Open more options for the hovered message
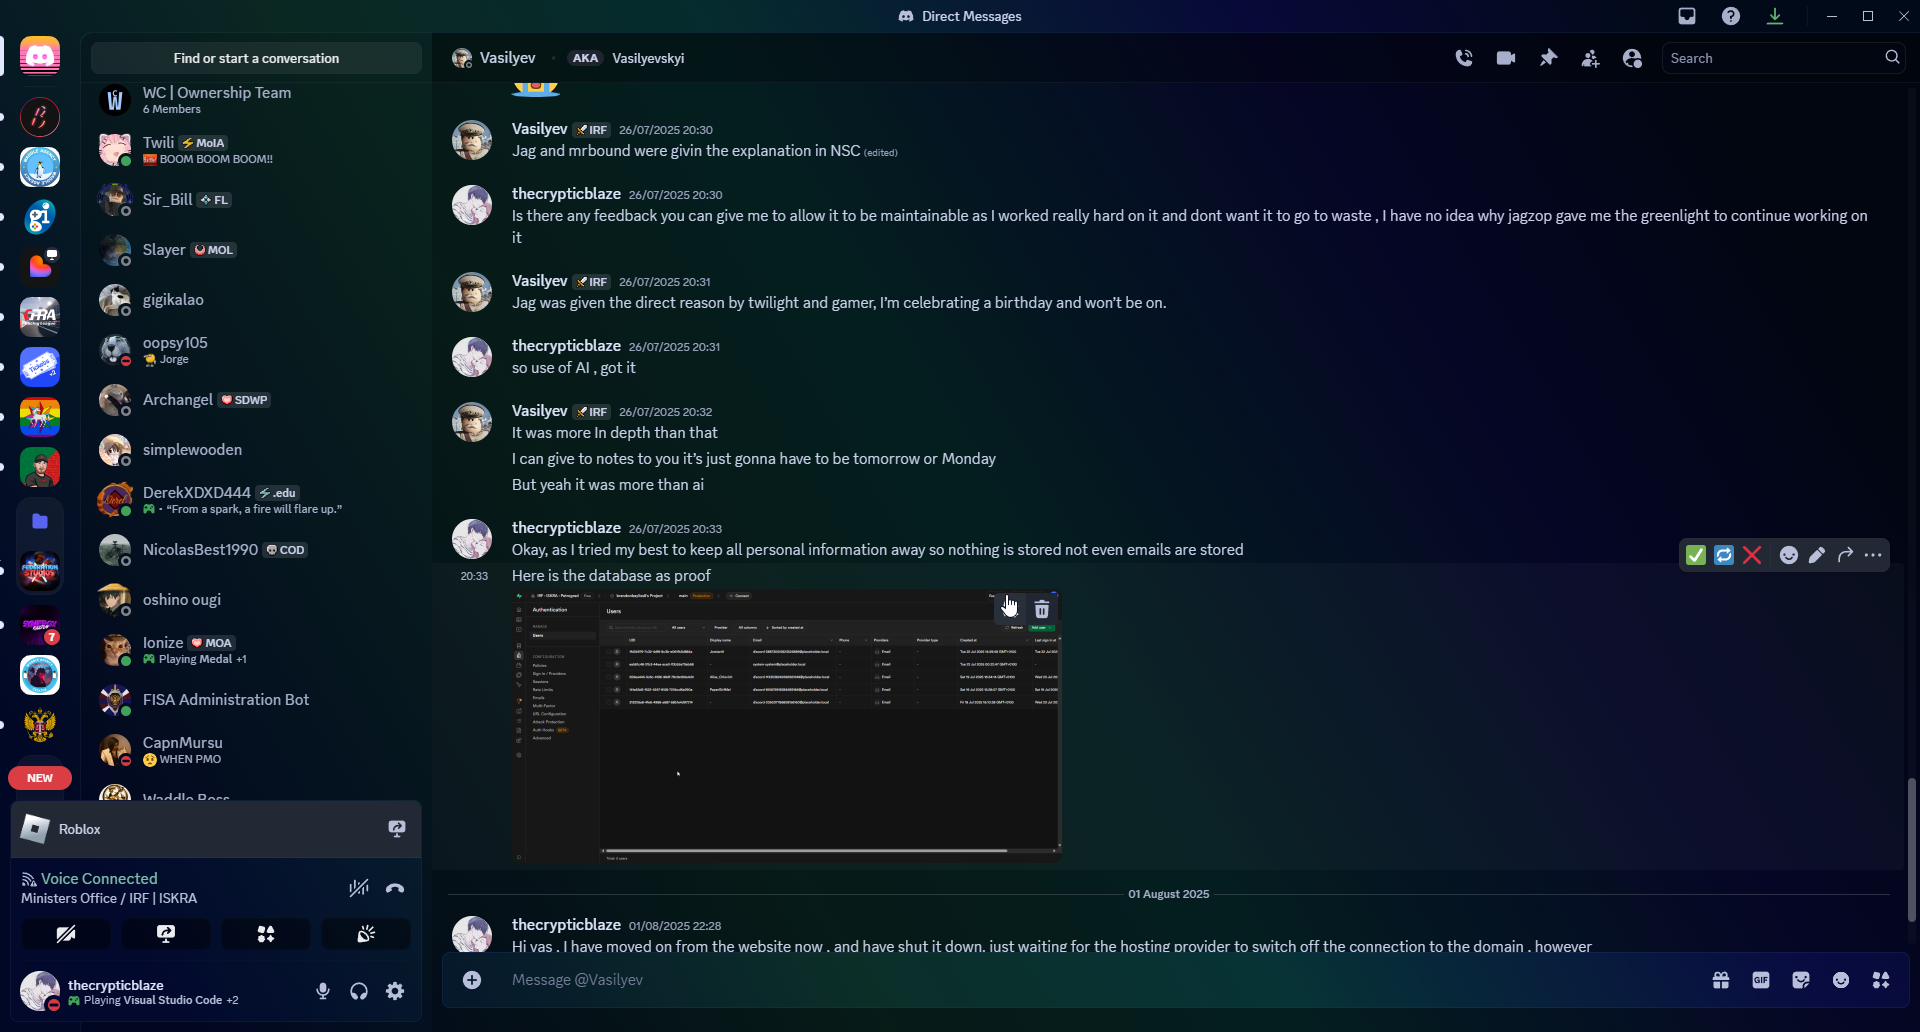Viewport: 1920px width, 1032px height. click(1873, 555)
